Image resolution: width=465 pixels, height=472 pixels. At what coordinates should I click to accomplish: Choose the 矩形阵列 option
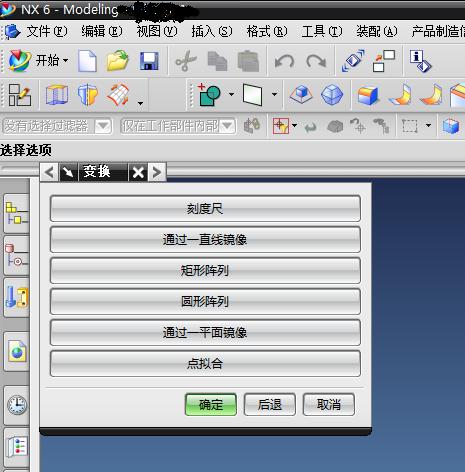(205, 271)
